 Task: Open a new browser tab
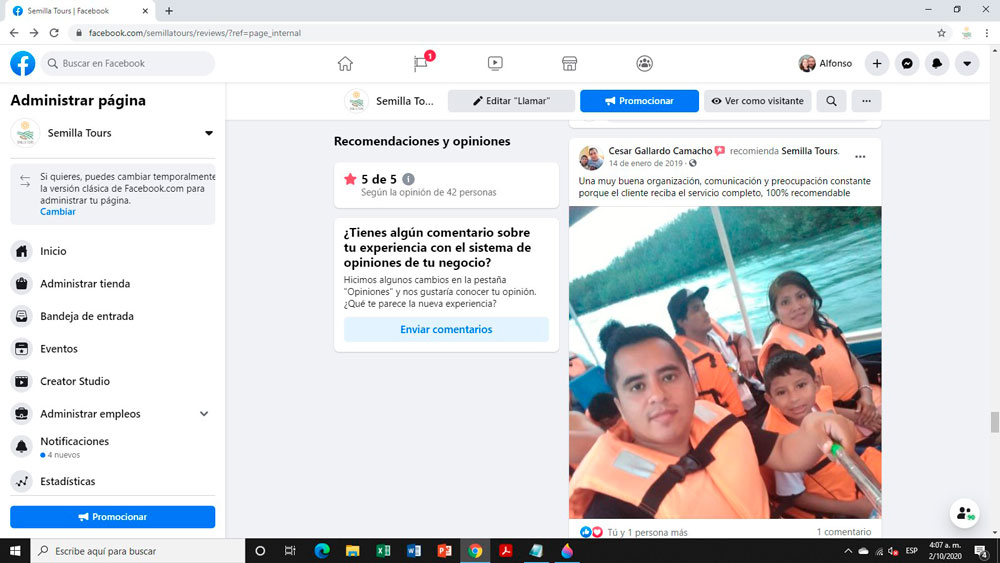tap(169, 11)
